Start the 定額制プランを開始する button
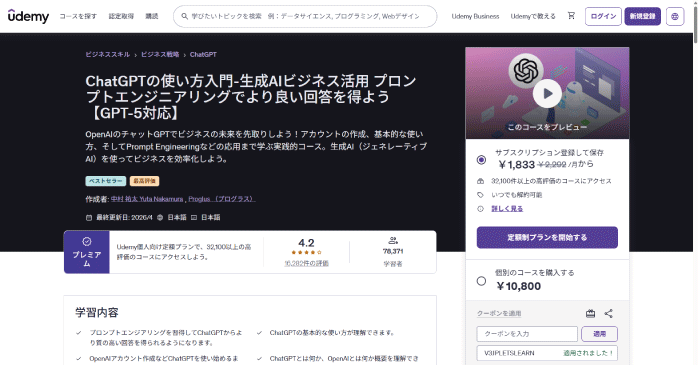698x365 pixels. (547, 237)
